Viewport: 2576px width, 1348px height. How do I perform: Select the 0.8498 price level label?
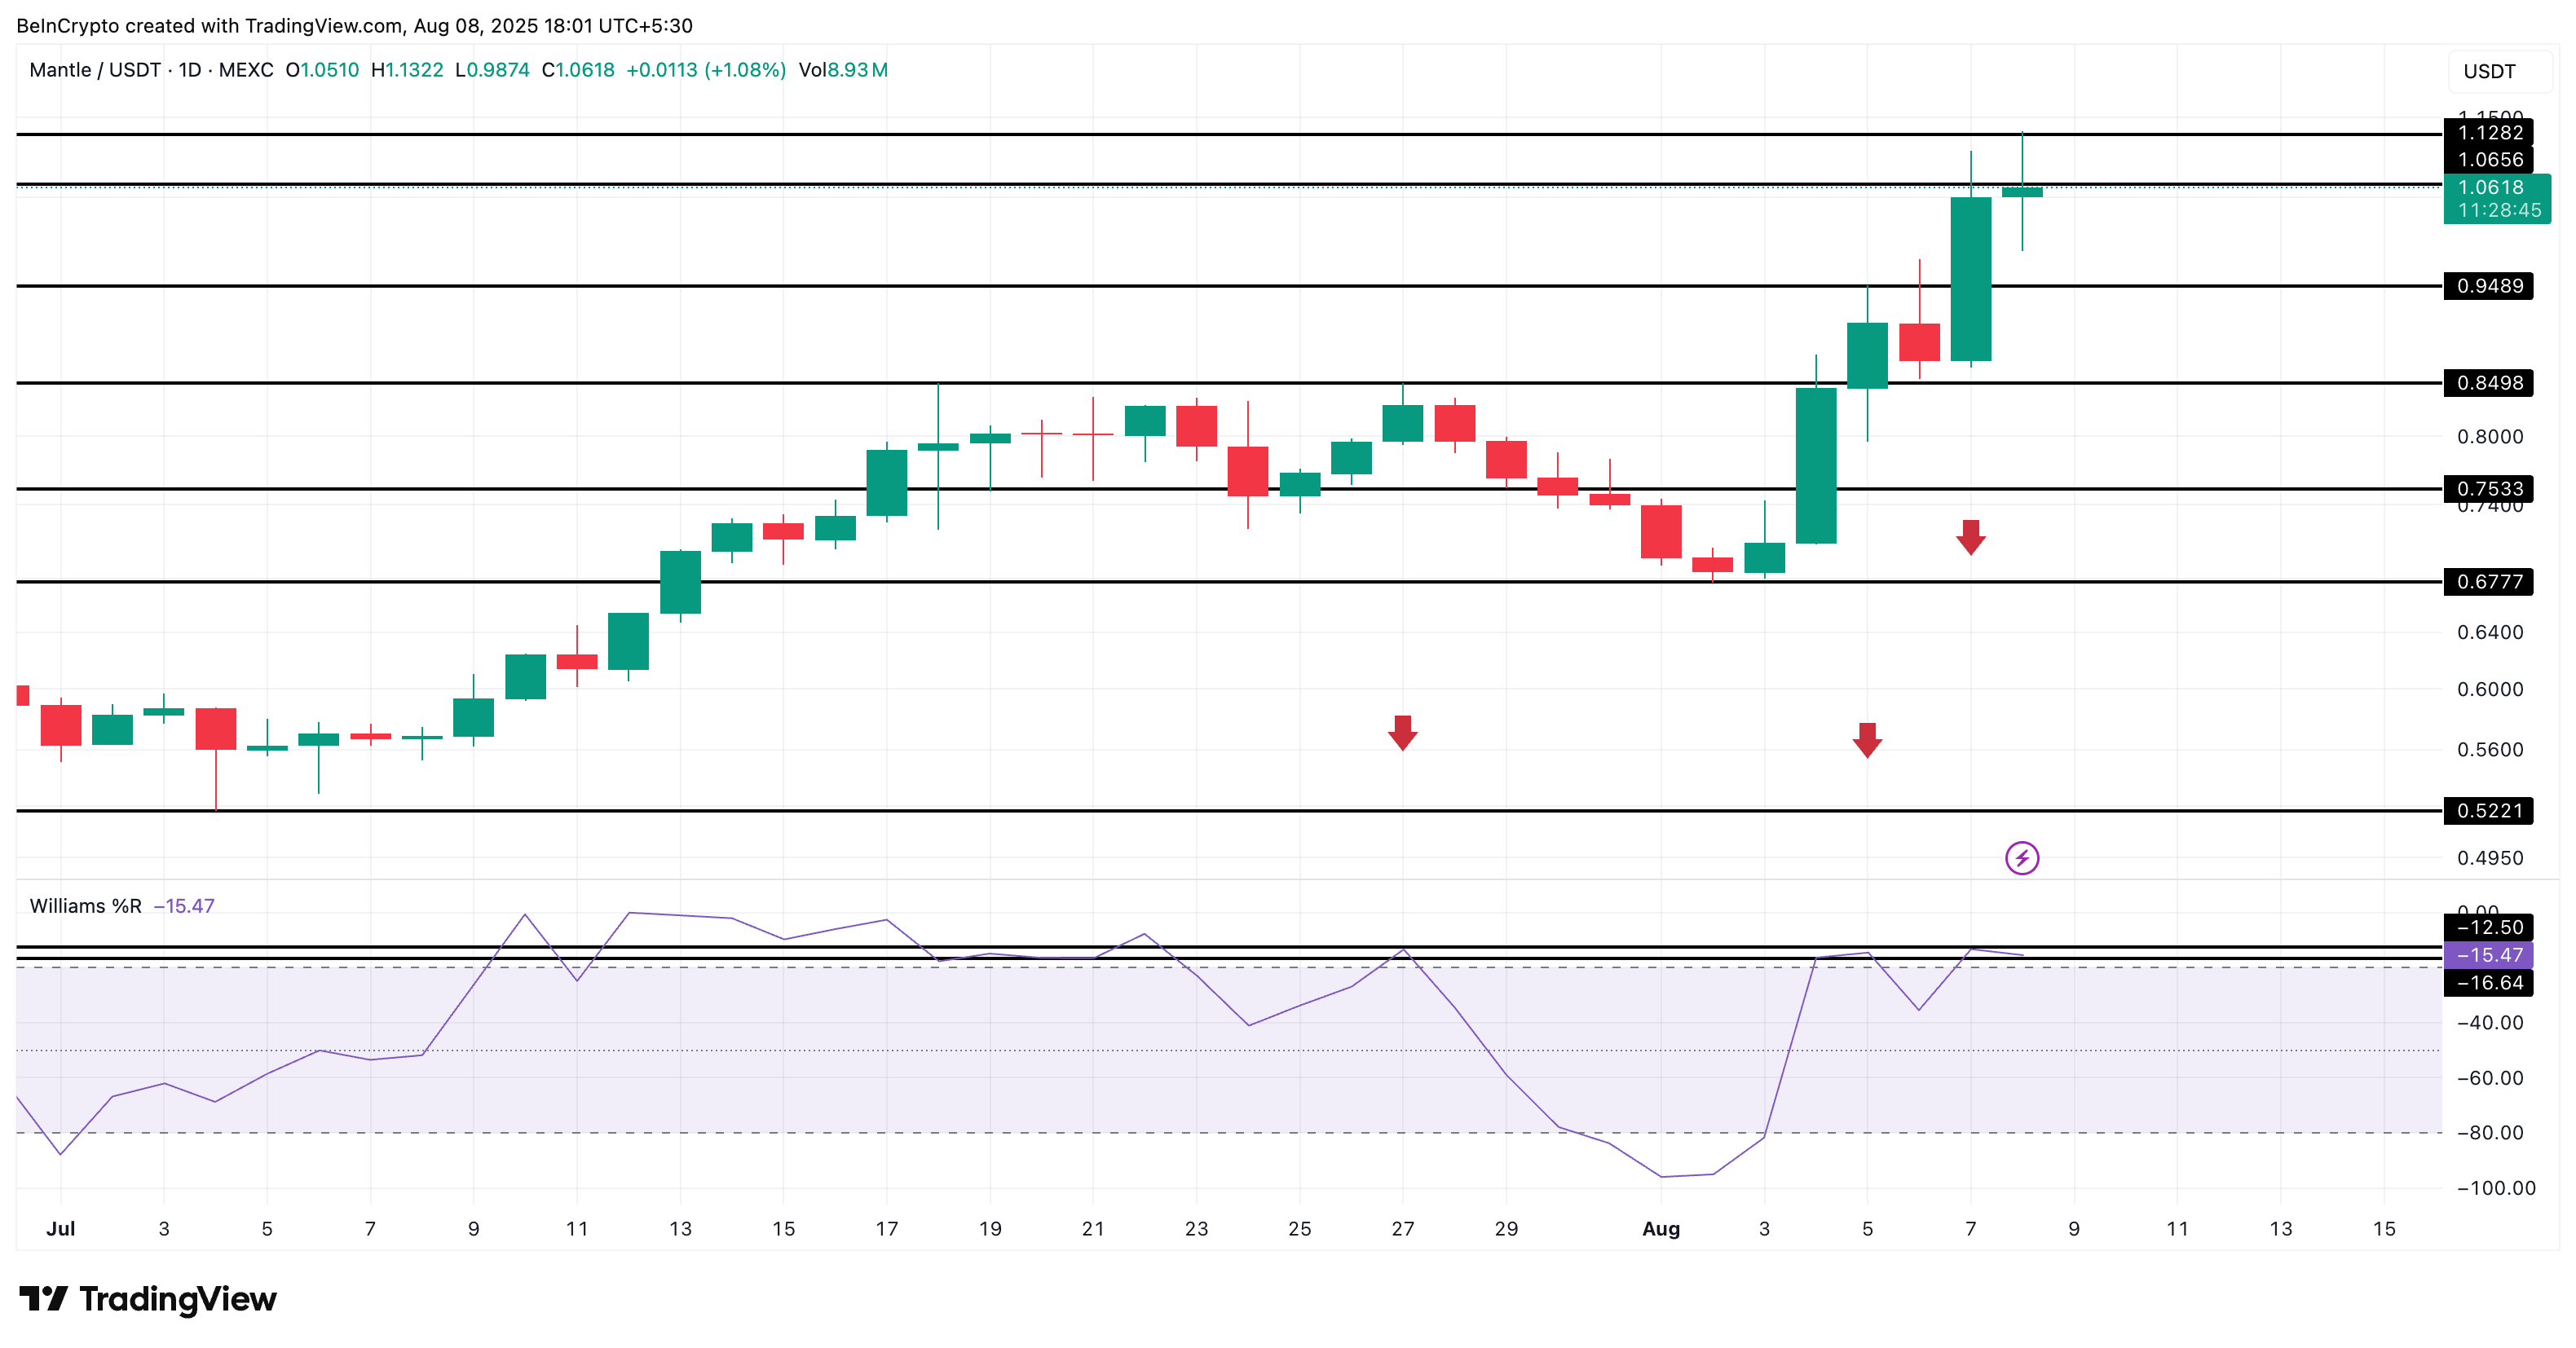point(2488,383)
